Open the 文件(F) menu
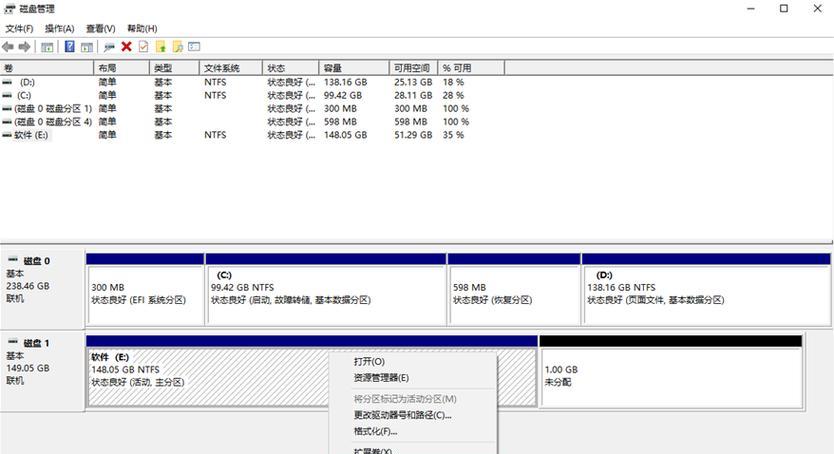Screen dimensions: 834x454 coord(19,29)
